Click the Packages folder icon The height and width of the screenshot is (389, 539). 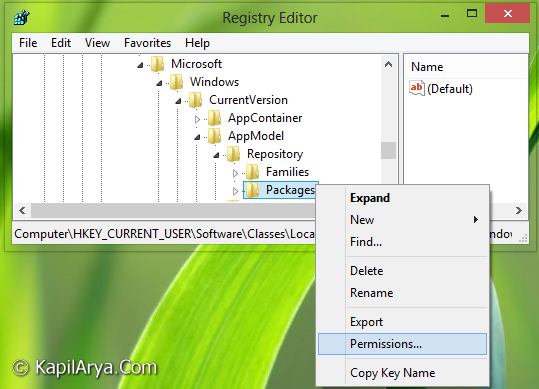point(253,190)
